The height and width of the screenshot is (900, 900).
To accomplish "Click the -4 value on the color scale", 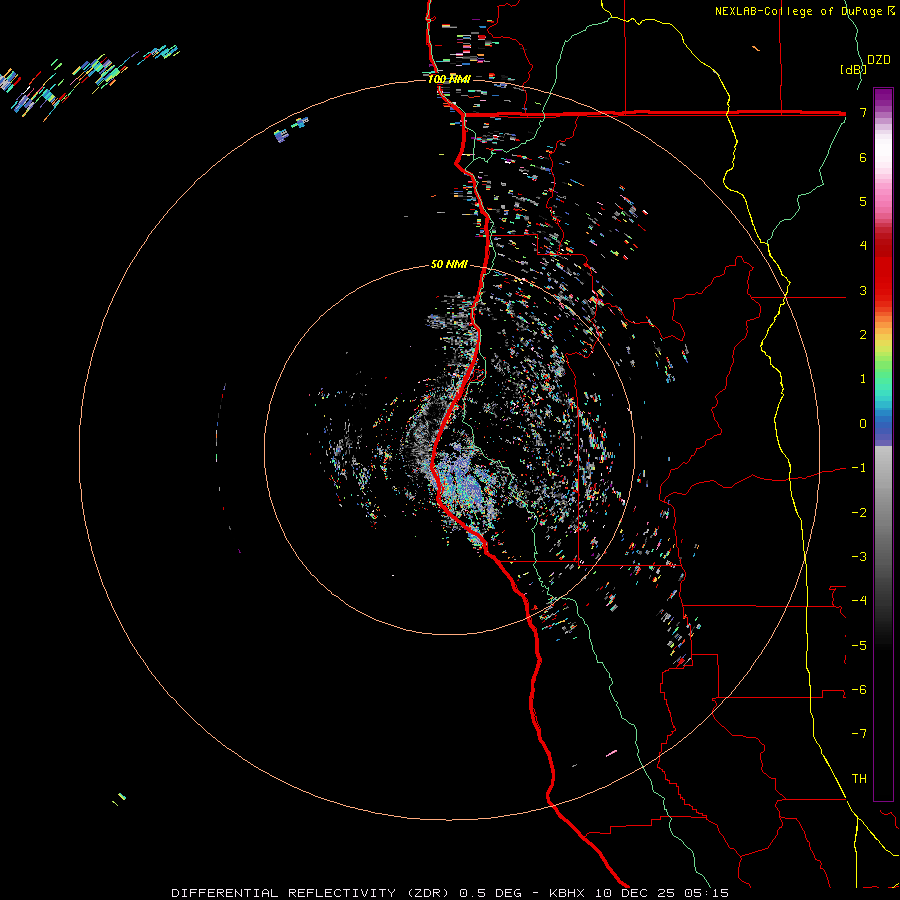I will tap(859, 601).
